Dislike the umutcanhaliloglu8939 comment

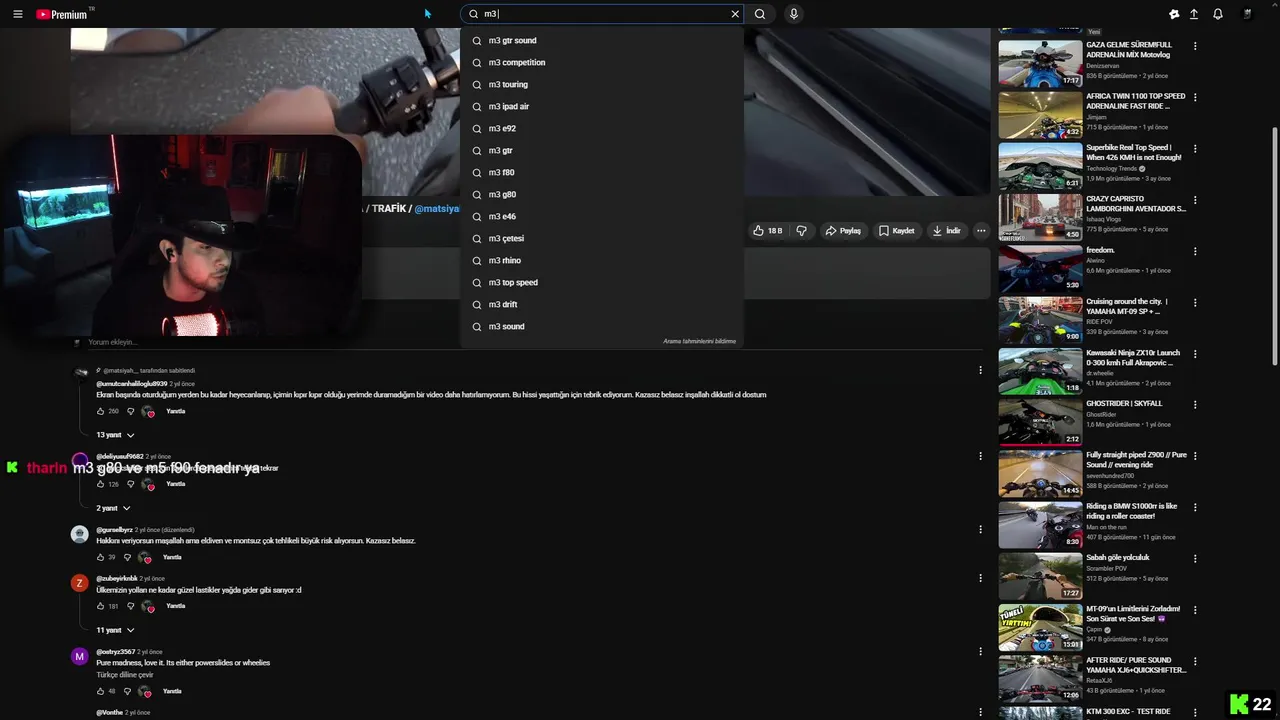point(130,411)
